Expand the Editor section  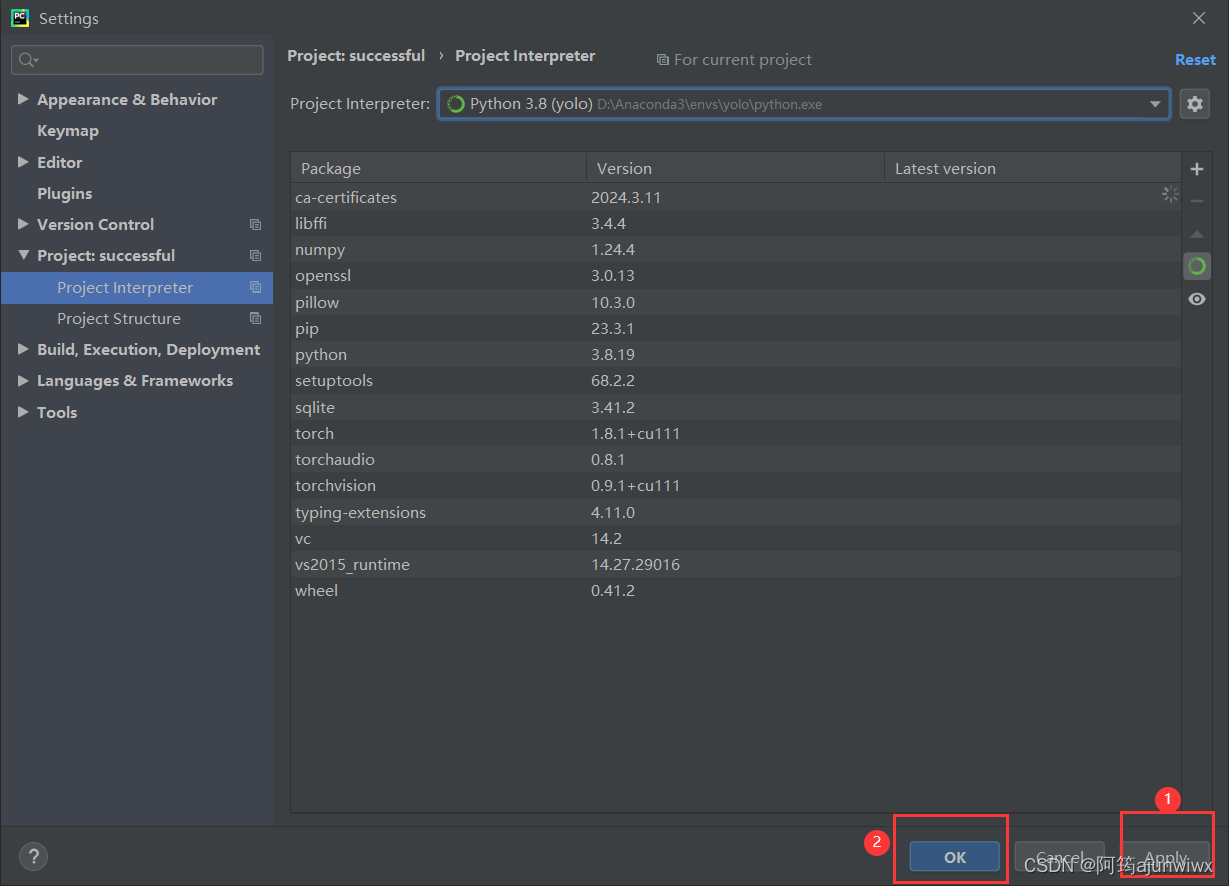coord(23,162)
